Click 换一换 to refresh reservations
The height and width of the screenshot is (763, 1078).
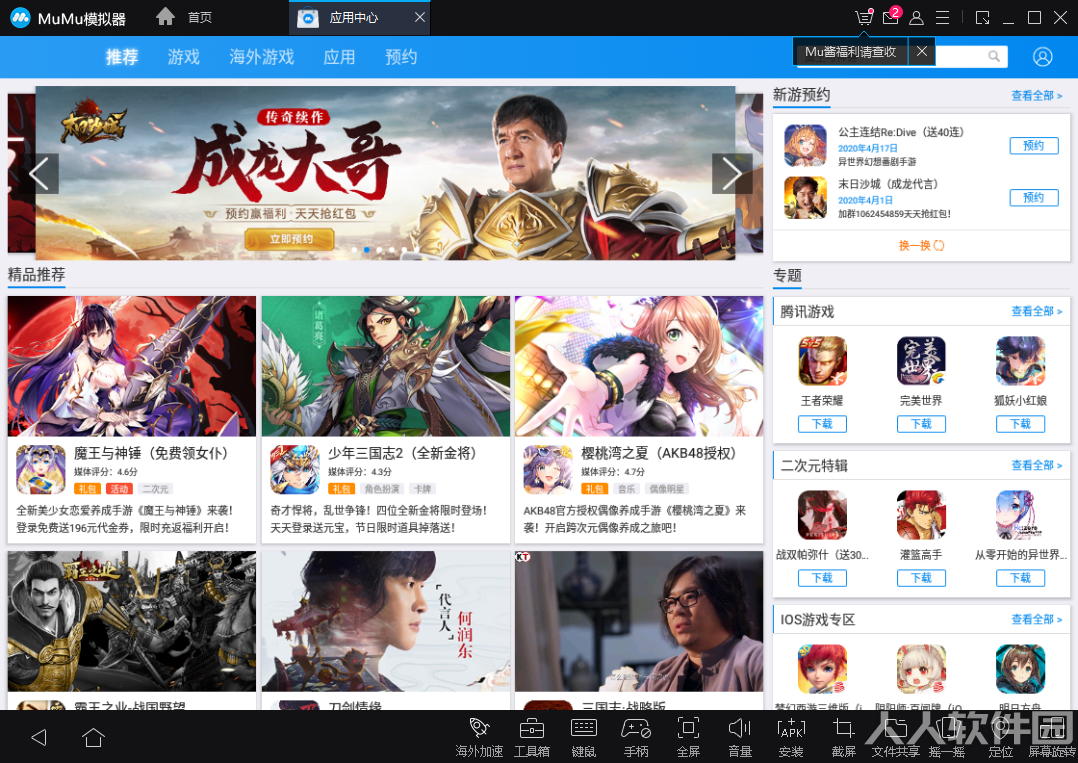coord(921,245)
